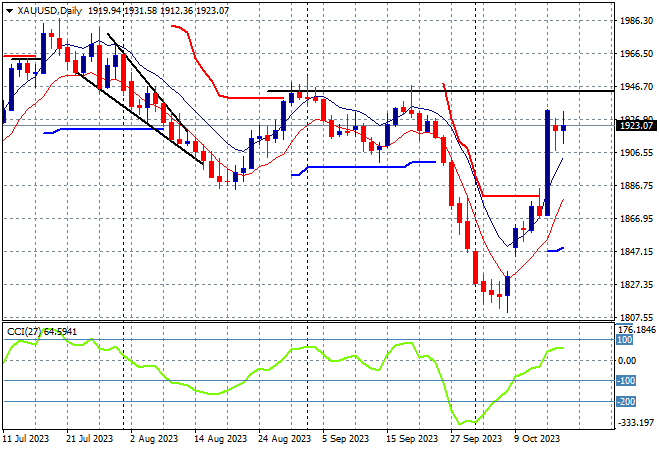
Task: Click the 1986.30 price axis label
Action: (x=636, y=20)
